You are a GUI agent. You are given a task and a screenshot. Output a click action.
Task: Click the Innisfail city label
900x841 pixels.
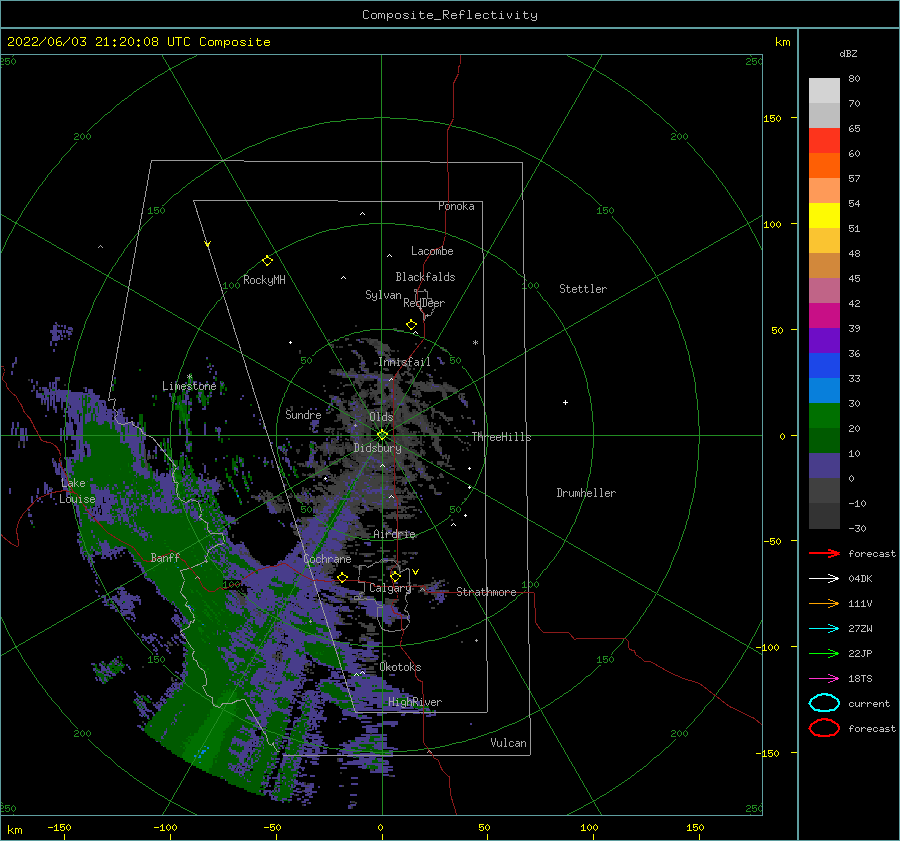click(405, 362)
